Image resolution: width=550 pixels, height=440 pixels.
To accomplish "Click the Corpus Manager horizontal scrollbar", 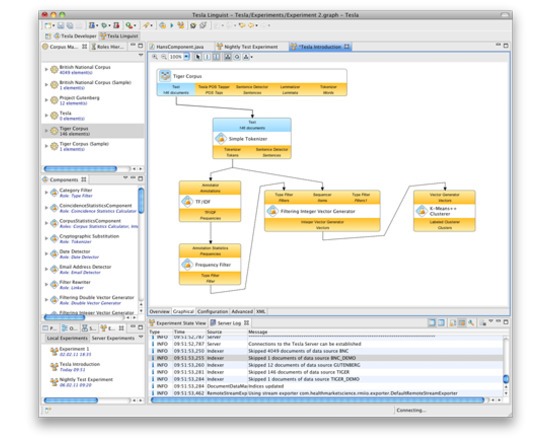I will 80,169.
